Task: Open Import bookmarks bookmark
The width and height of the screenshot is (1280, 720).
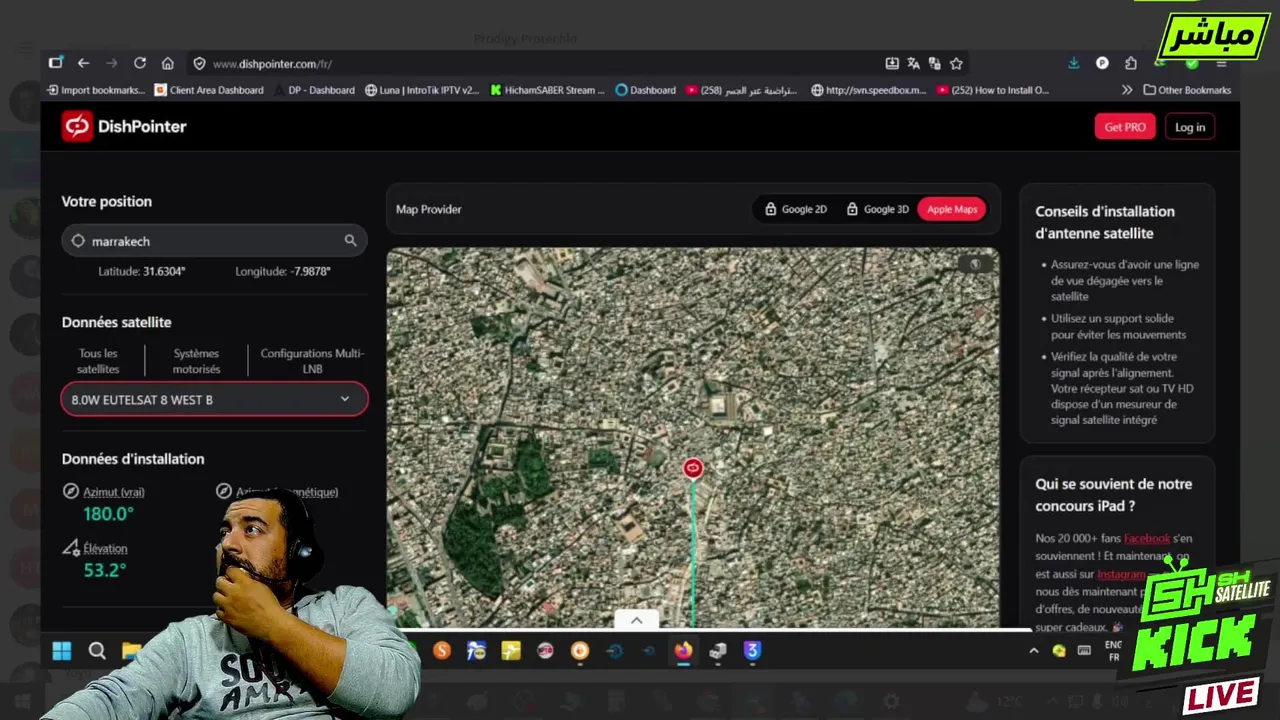Action: 96,90
